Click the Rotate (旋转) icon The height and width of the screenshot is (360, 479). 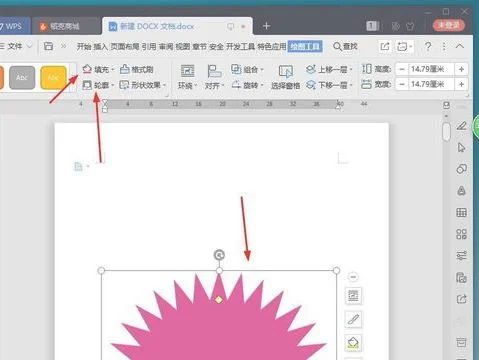point(236,85)
